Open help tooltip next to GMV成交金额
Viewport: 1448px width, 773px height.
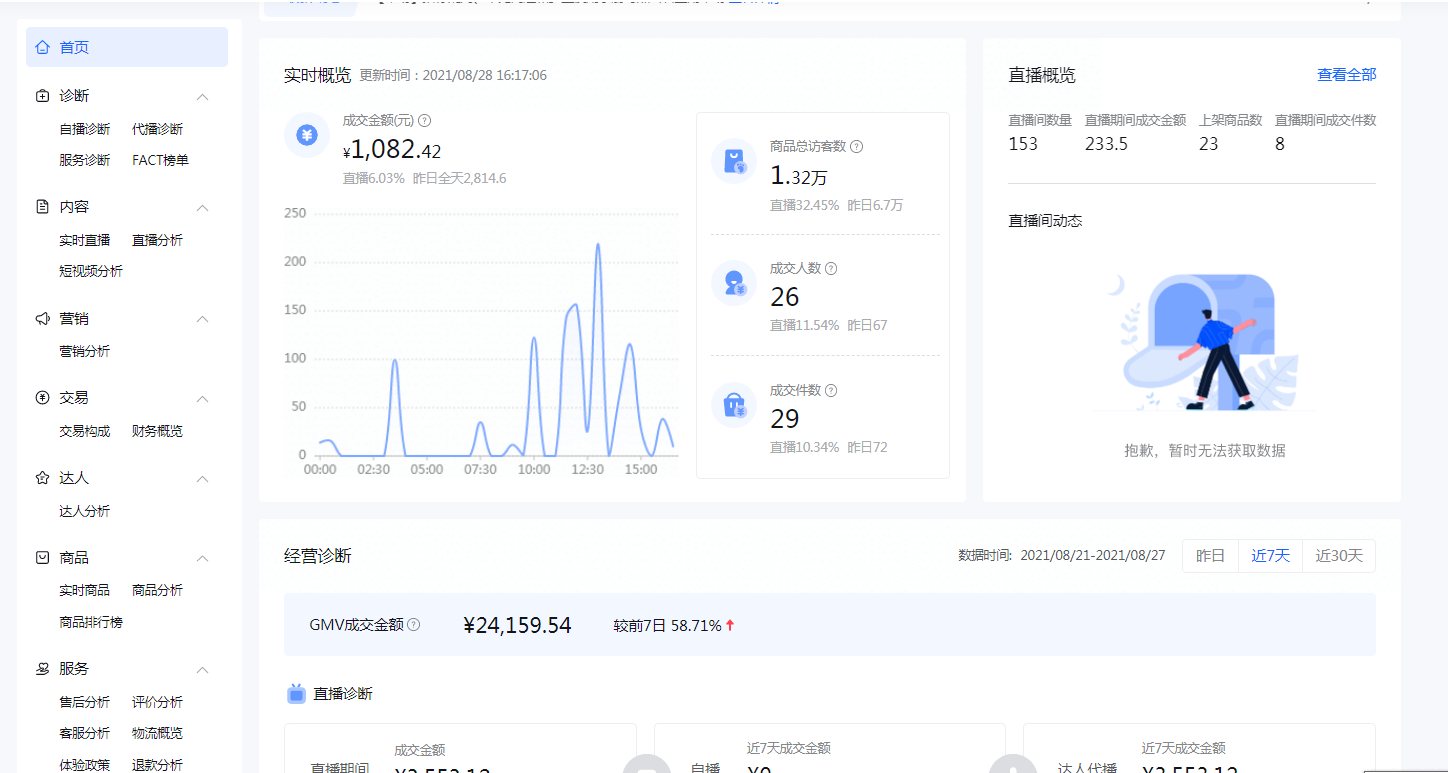[414, 625]
